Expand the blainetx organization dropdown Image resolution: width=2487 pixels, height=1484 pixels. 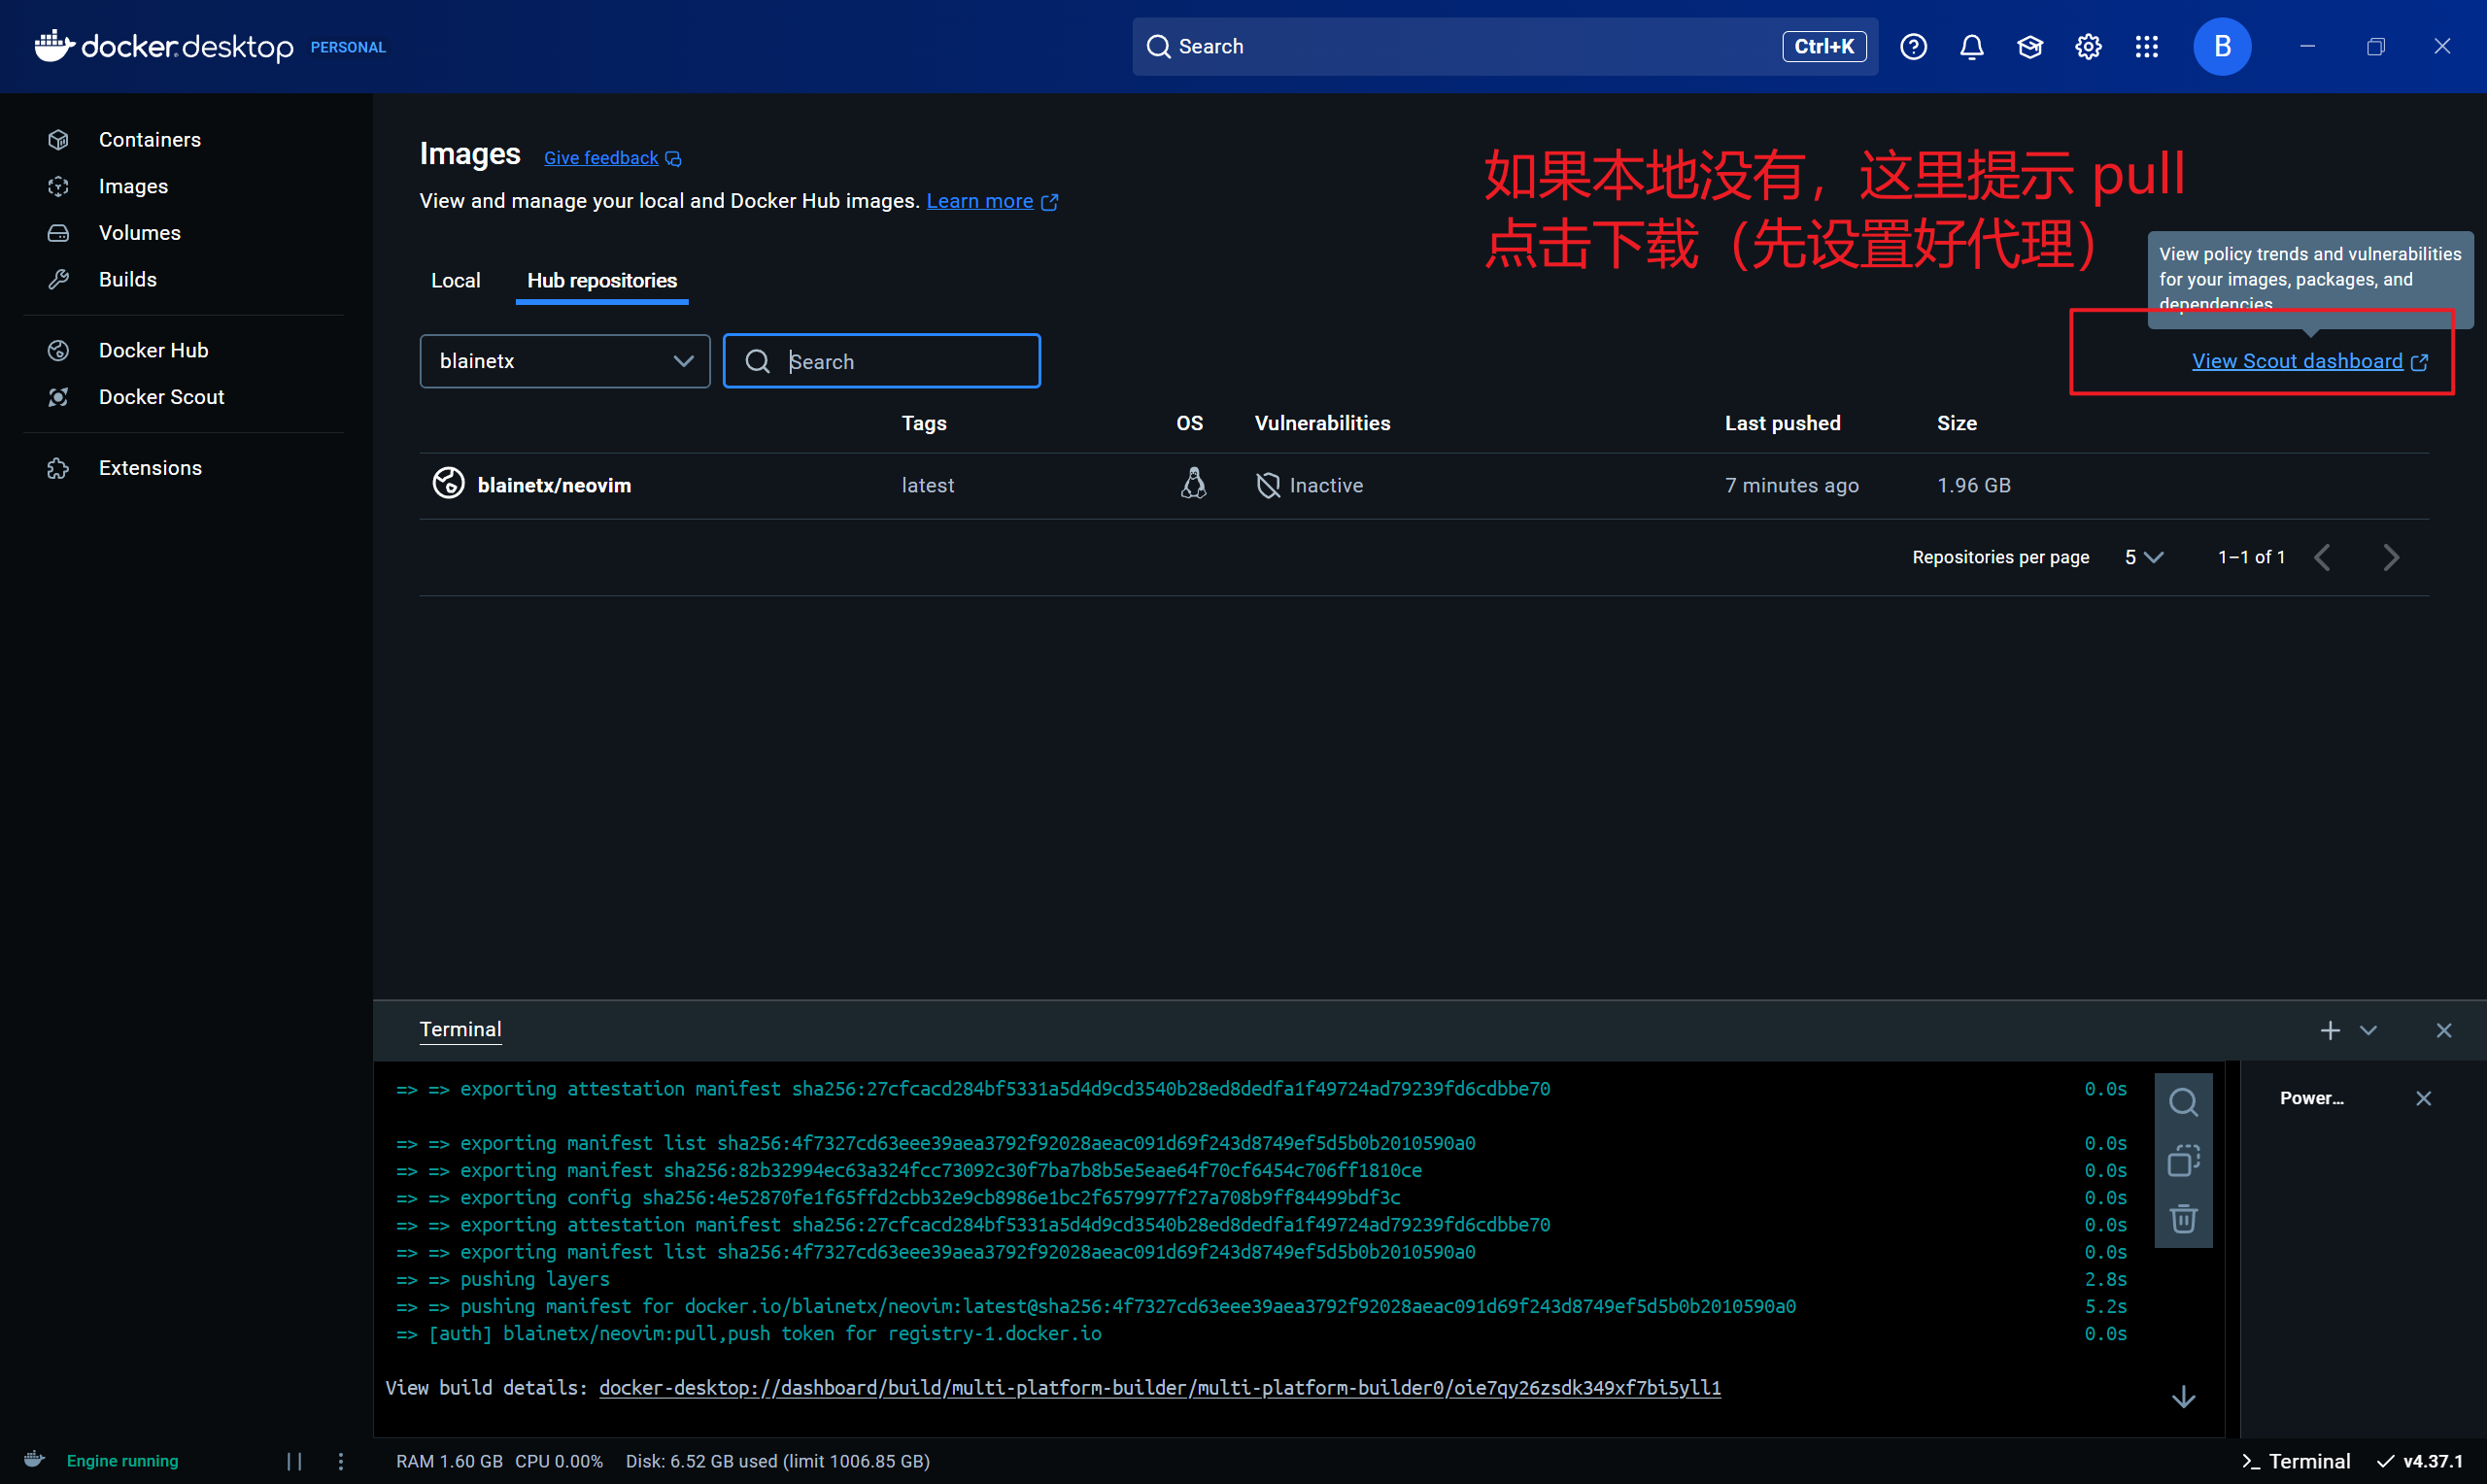(x=565, y=361)
